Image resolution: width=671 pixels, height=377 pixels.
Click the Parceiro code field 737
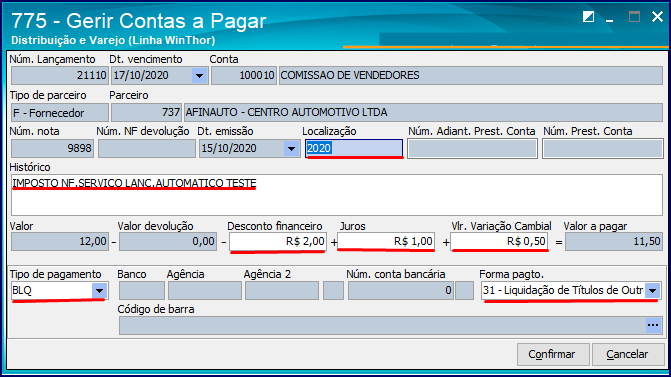tap(146, 113)
